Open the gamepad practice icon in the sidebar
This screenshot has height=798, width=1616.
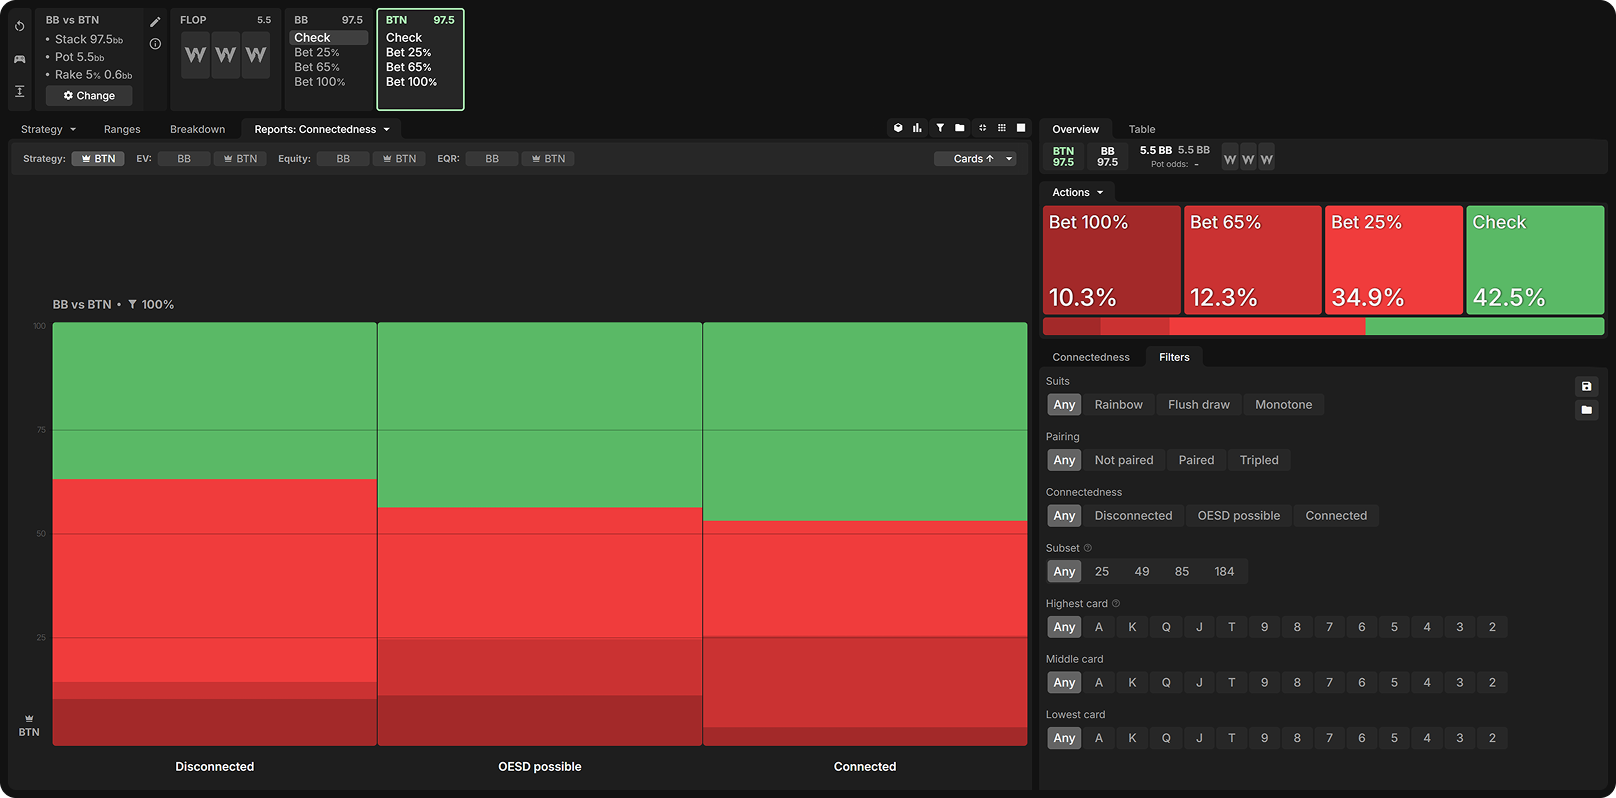coord(19,59)
